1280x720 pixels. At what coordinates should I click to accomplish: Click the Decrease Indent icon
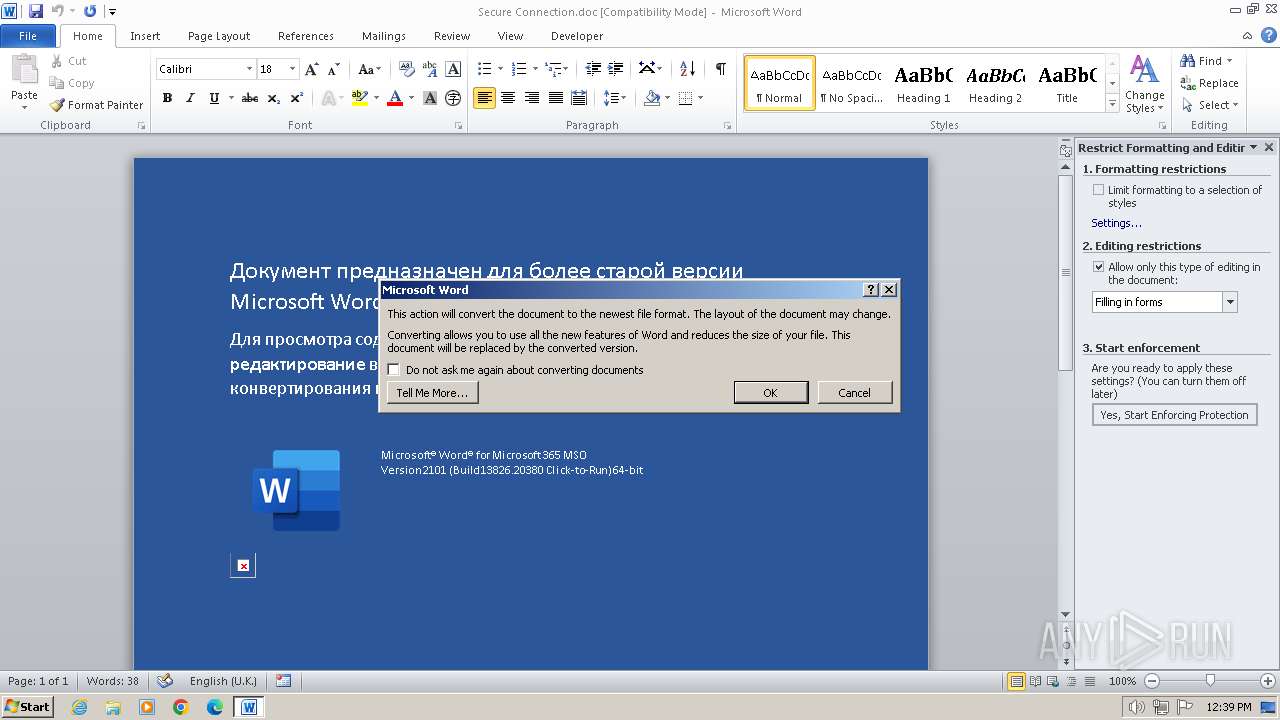593,69
